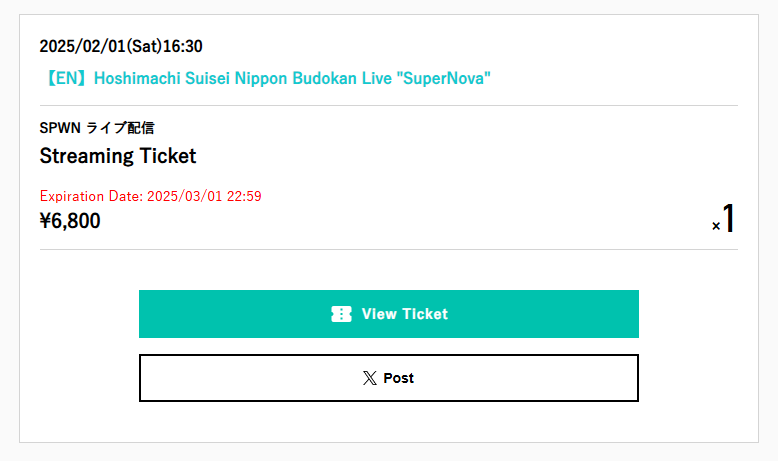Viewport: 778px width, 461px height.
Task: Click the red Expiration Date text
Action: tap(150, 196)
